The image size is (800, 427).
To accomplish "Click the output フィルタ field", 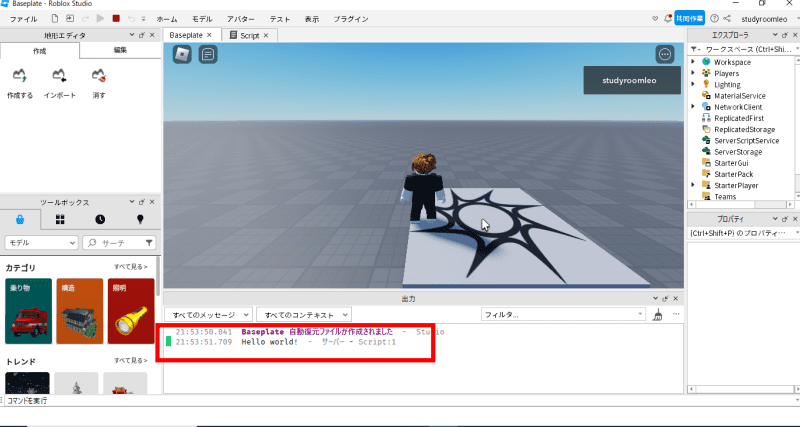I will pos(563,315).
